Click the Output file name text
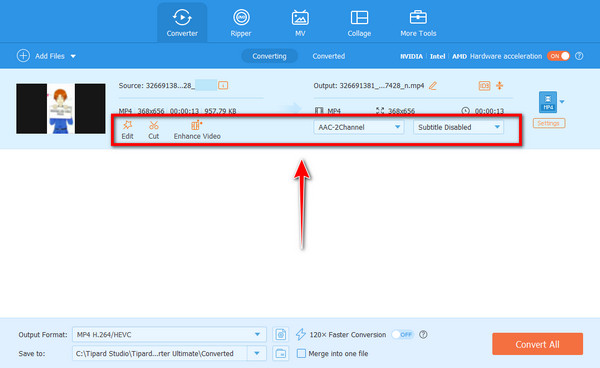The height and width of the screenshot is (368, 600). tap(369, 86)
